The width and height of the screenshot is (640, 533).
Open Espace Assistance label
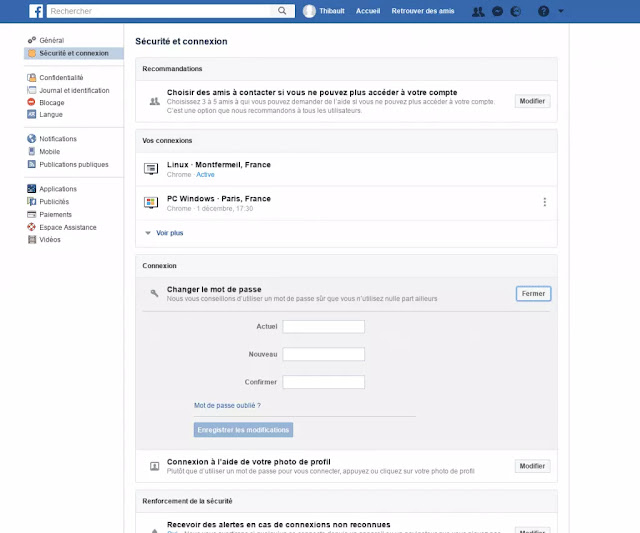click(68, 227)
